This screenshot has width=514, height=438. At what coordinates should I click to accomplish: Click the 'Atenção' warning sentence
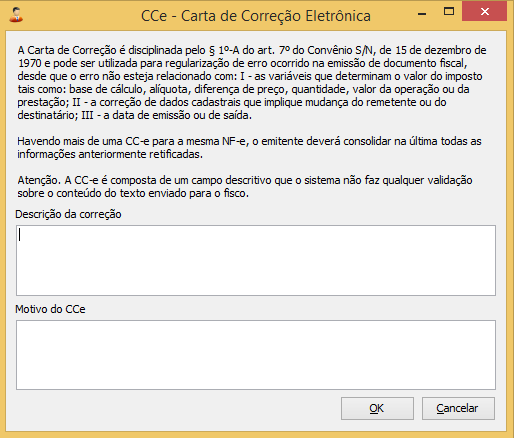click(245, 187)
